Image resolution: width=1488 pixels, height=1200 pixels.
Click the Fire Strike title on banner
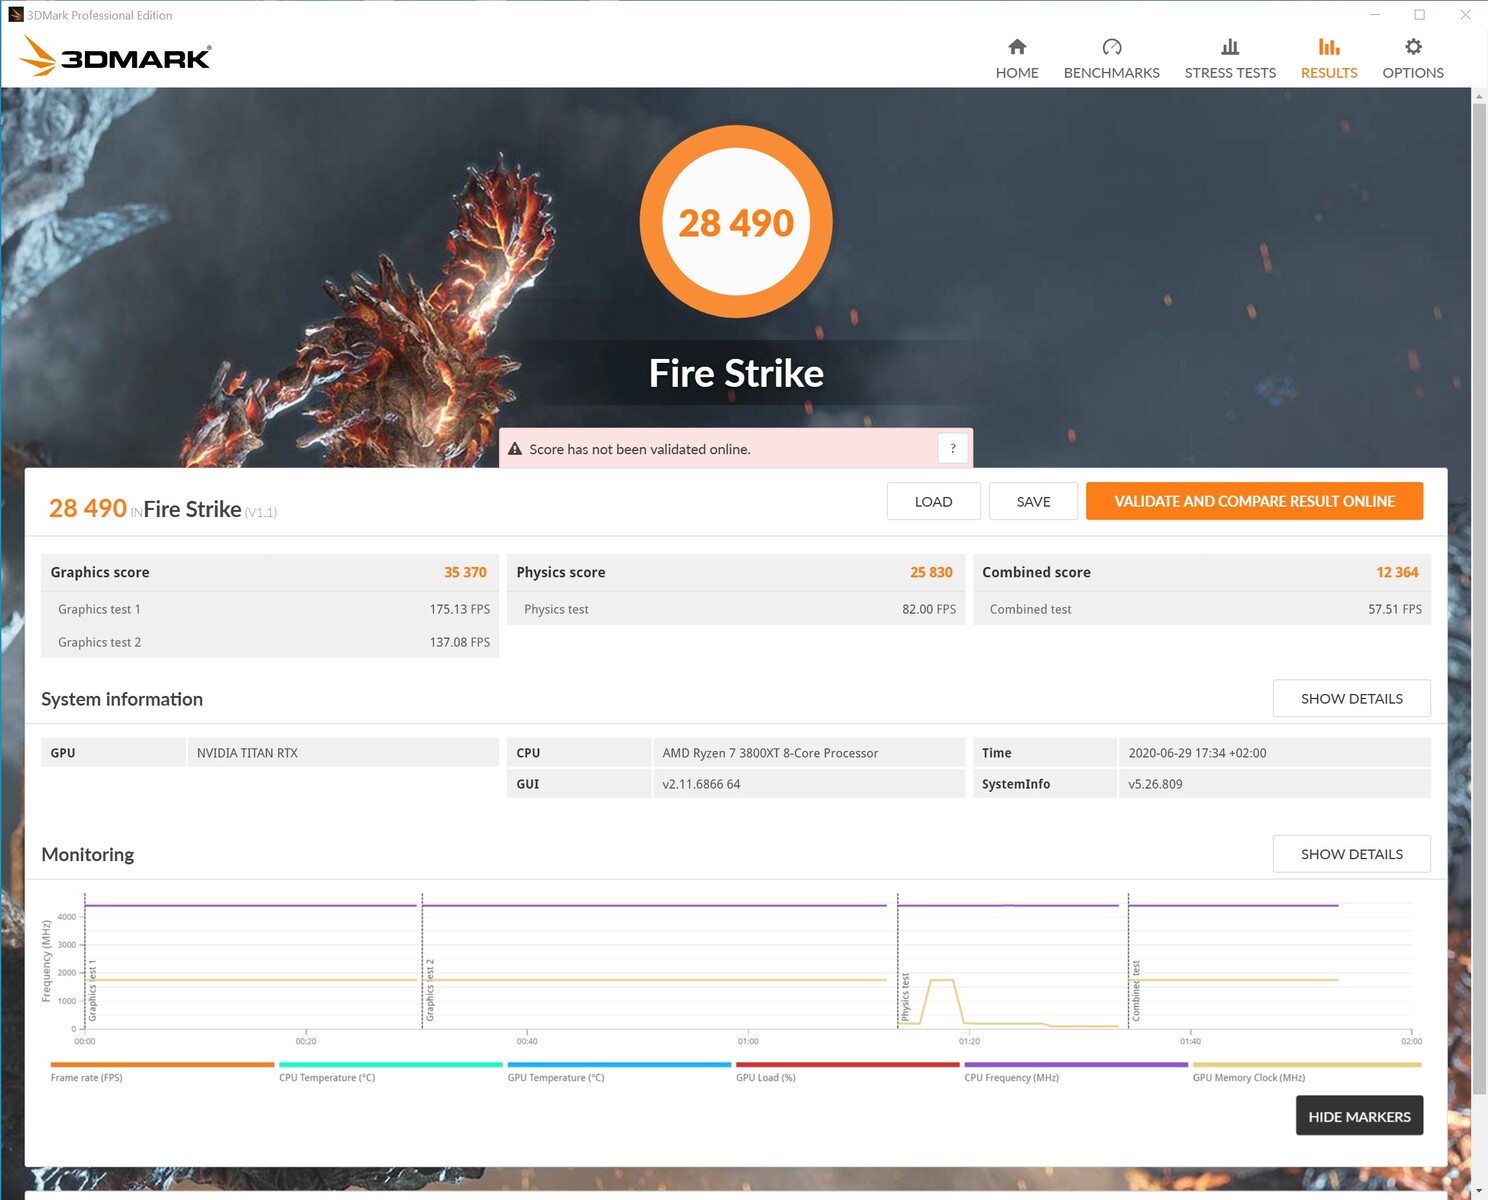click(736, 374)
